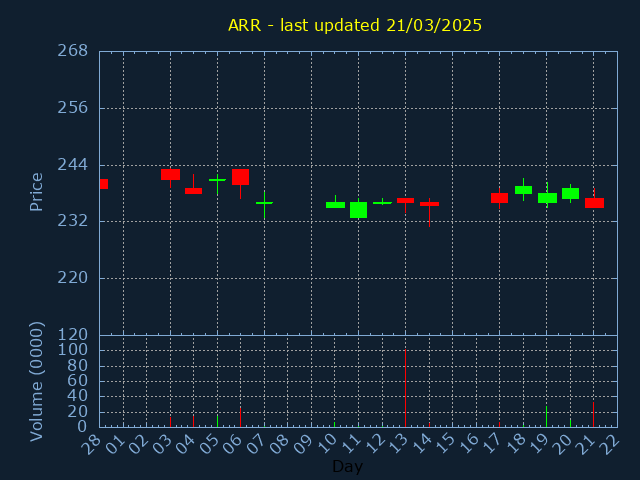Click the tall red volume bar on day 13
Viewport: 640px width, 480px height.
pyautogui.click(x=405, y=388)
